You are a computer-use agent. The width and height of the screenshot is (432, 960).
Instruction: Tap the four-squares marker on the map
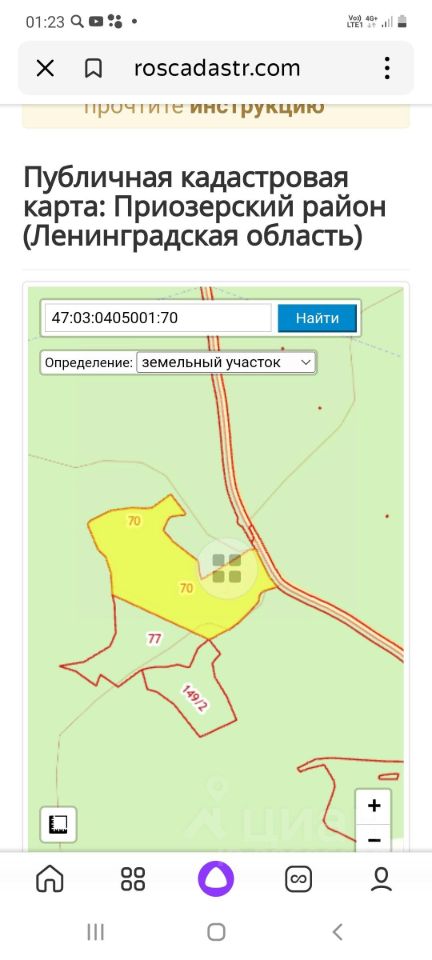(x=226, y=568)
